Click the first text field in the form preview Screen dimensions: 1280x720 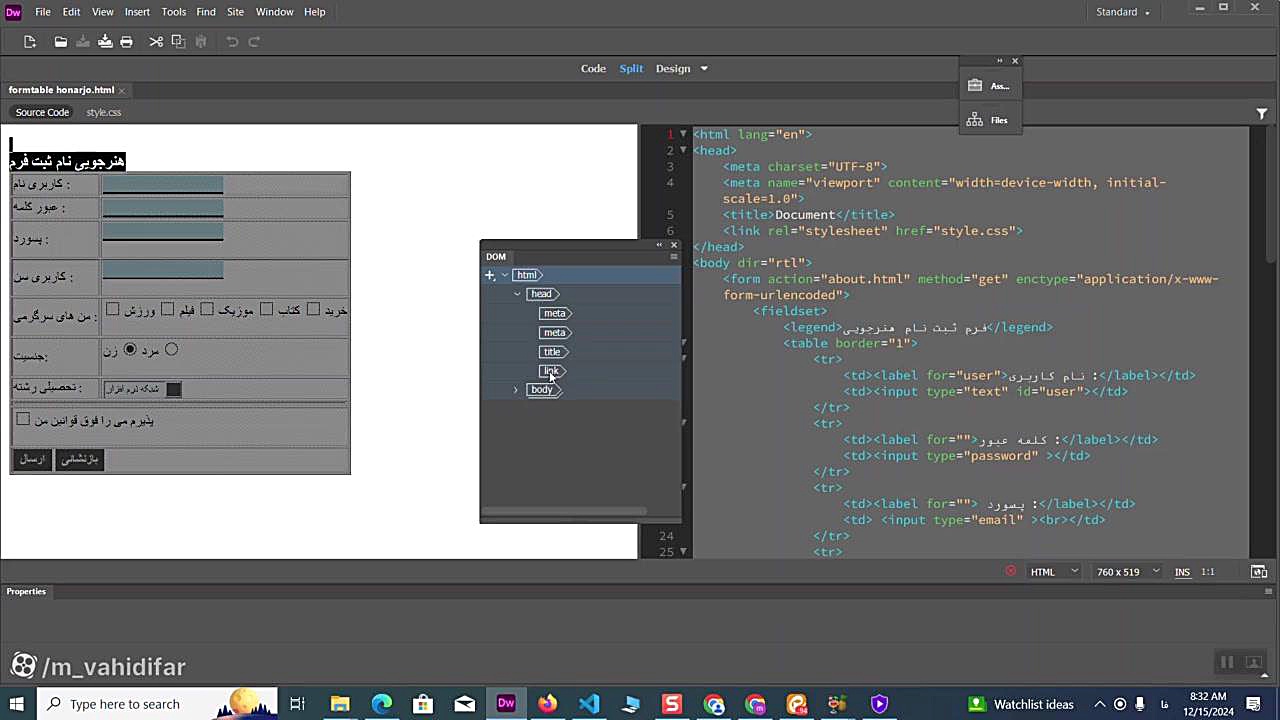click(x=163, y=185)
